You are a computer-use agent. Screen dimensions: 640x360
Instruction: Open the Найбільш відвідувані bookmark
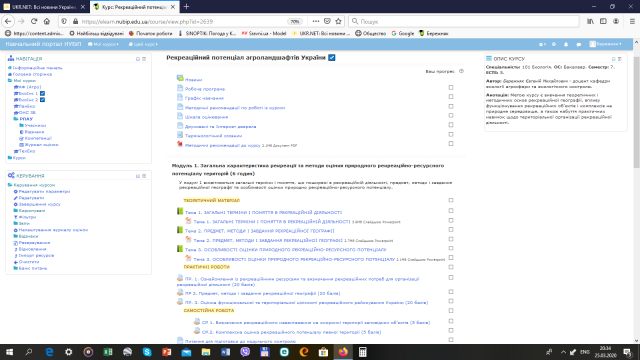tap(96, 33)
